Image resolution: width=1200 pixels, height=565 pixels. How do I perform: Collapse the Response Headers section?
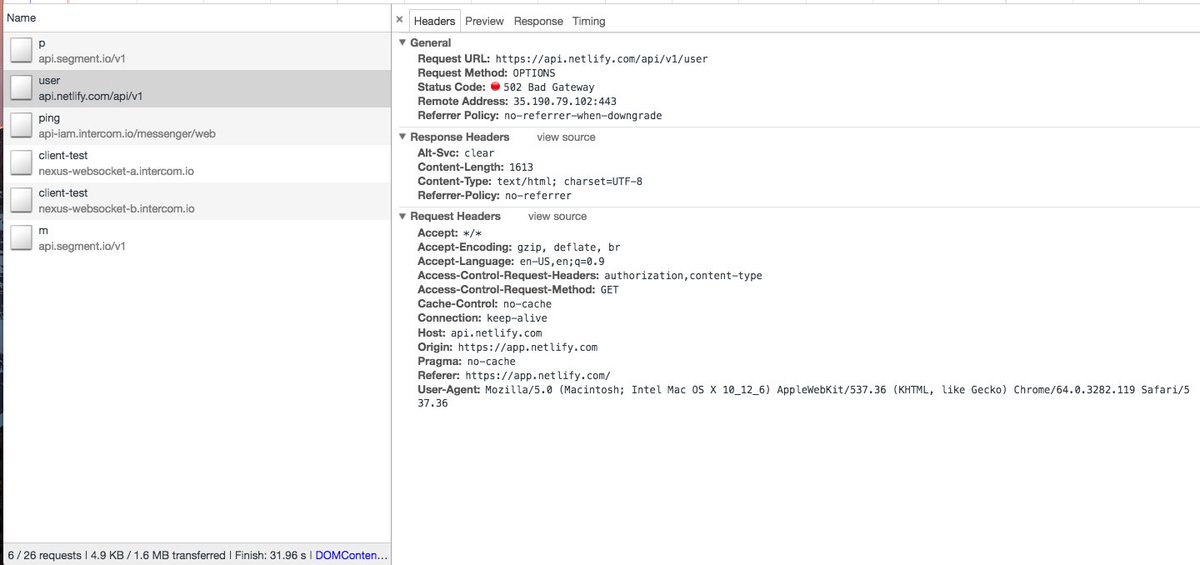coord(402,137)
